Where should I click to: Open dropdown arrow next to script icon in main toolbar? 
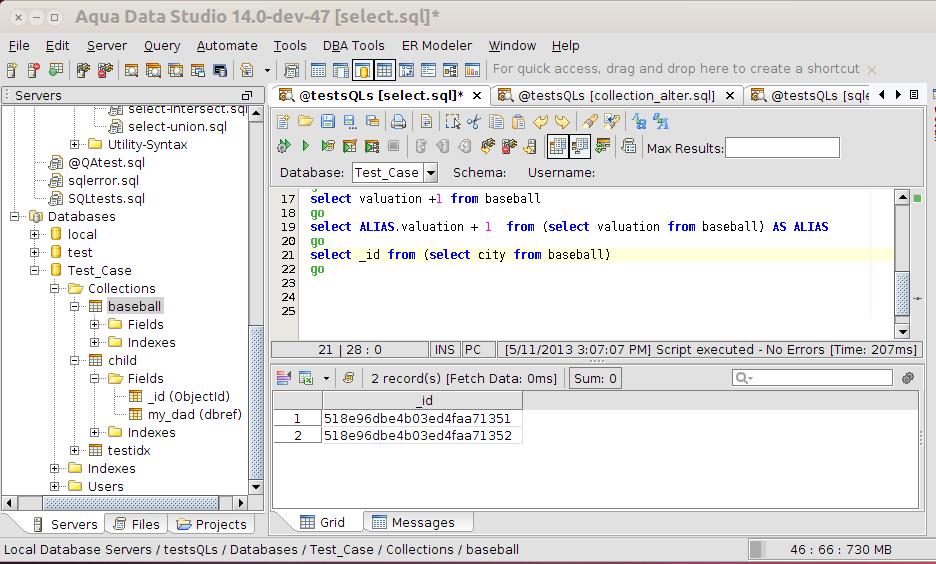(x=267, y=70)
